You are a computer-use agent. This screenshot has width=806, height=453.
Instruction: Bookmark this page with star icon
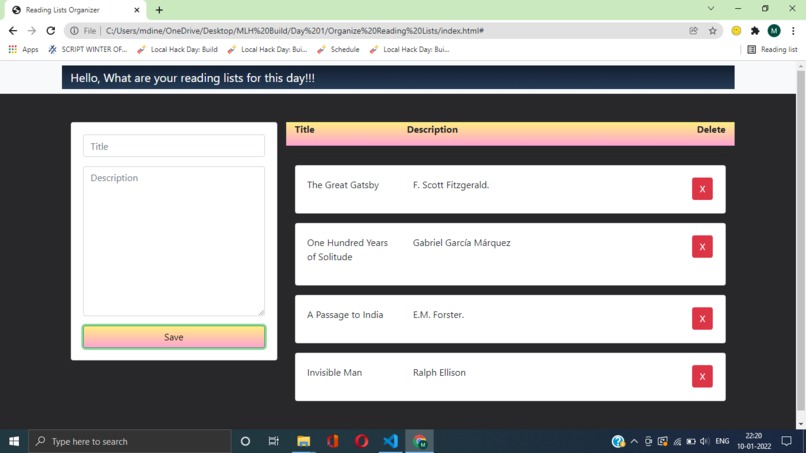pyautogui.click(x=712, y=31)
